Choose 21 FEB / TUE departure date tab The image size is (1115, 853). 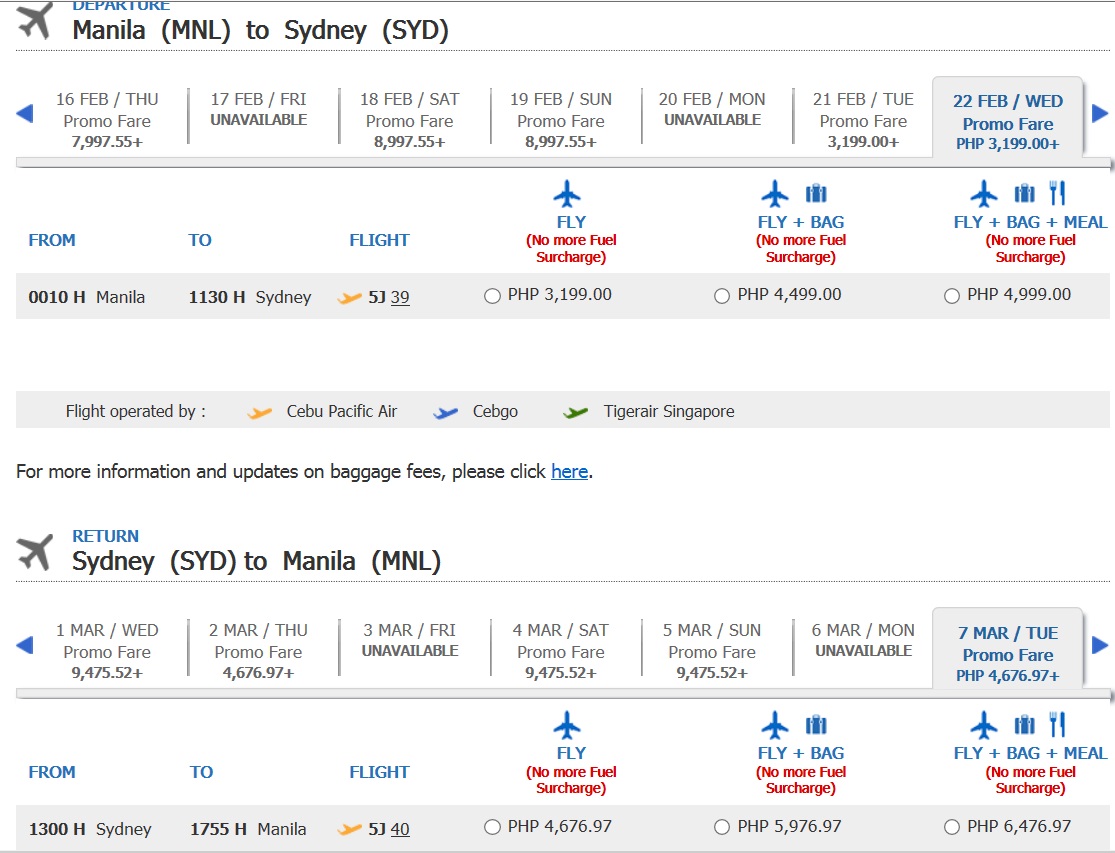pos(863,119)
